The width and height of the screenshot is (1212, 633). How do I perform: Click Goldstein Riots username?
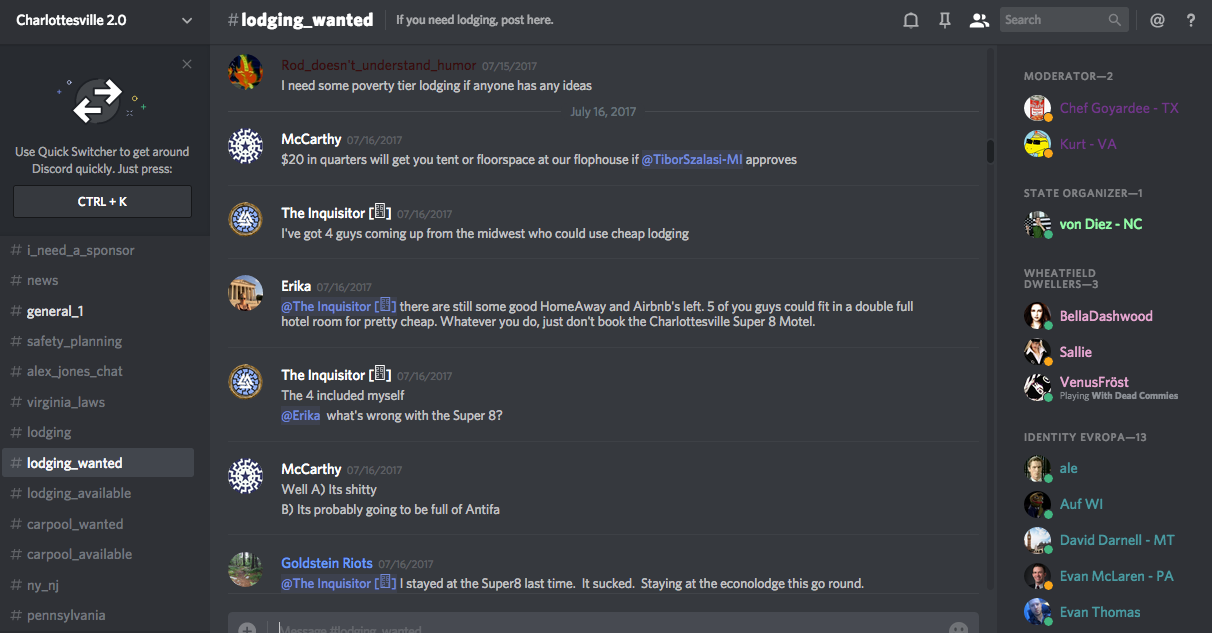(327, 563)
